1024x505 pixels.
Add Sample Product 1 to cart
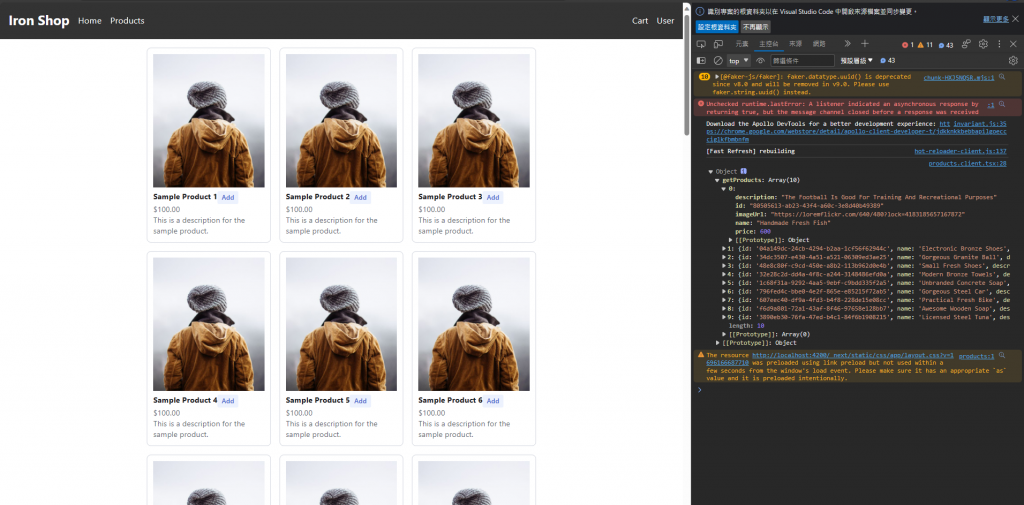228,197
